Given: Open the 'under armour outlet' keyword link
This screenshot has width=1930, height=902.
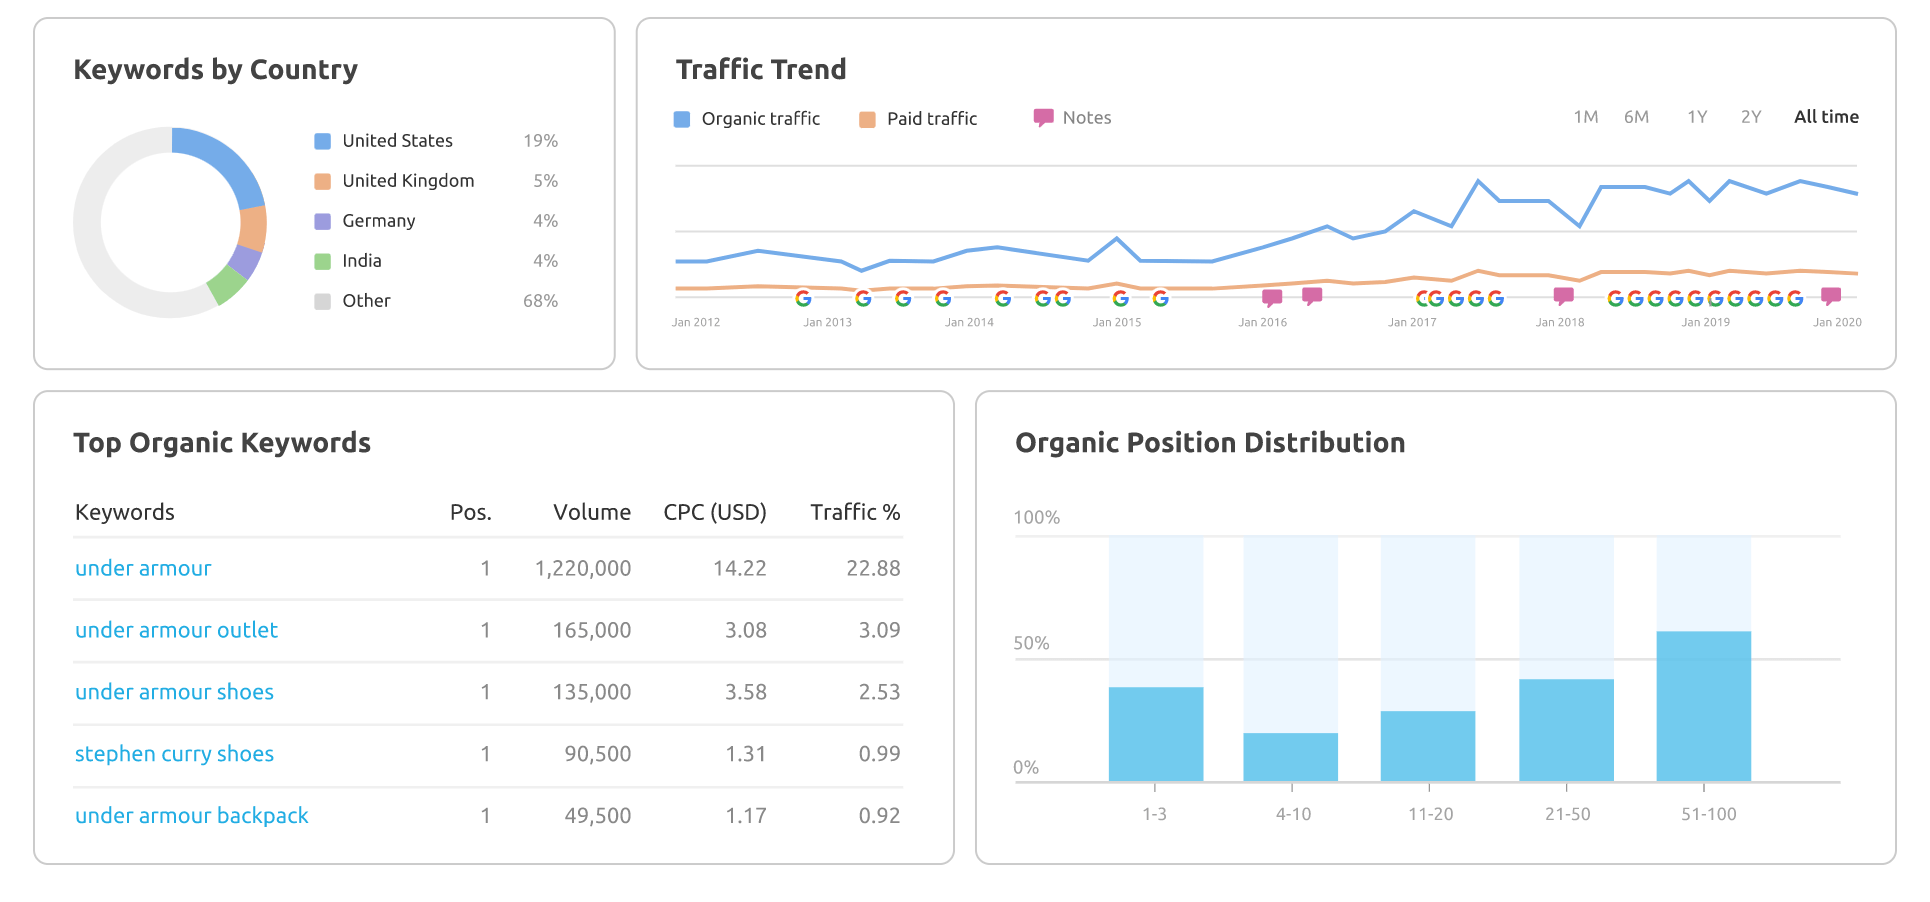Looking at the screenshot, I should pyautogui.click(x=176, y=630).
